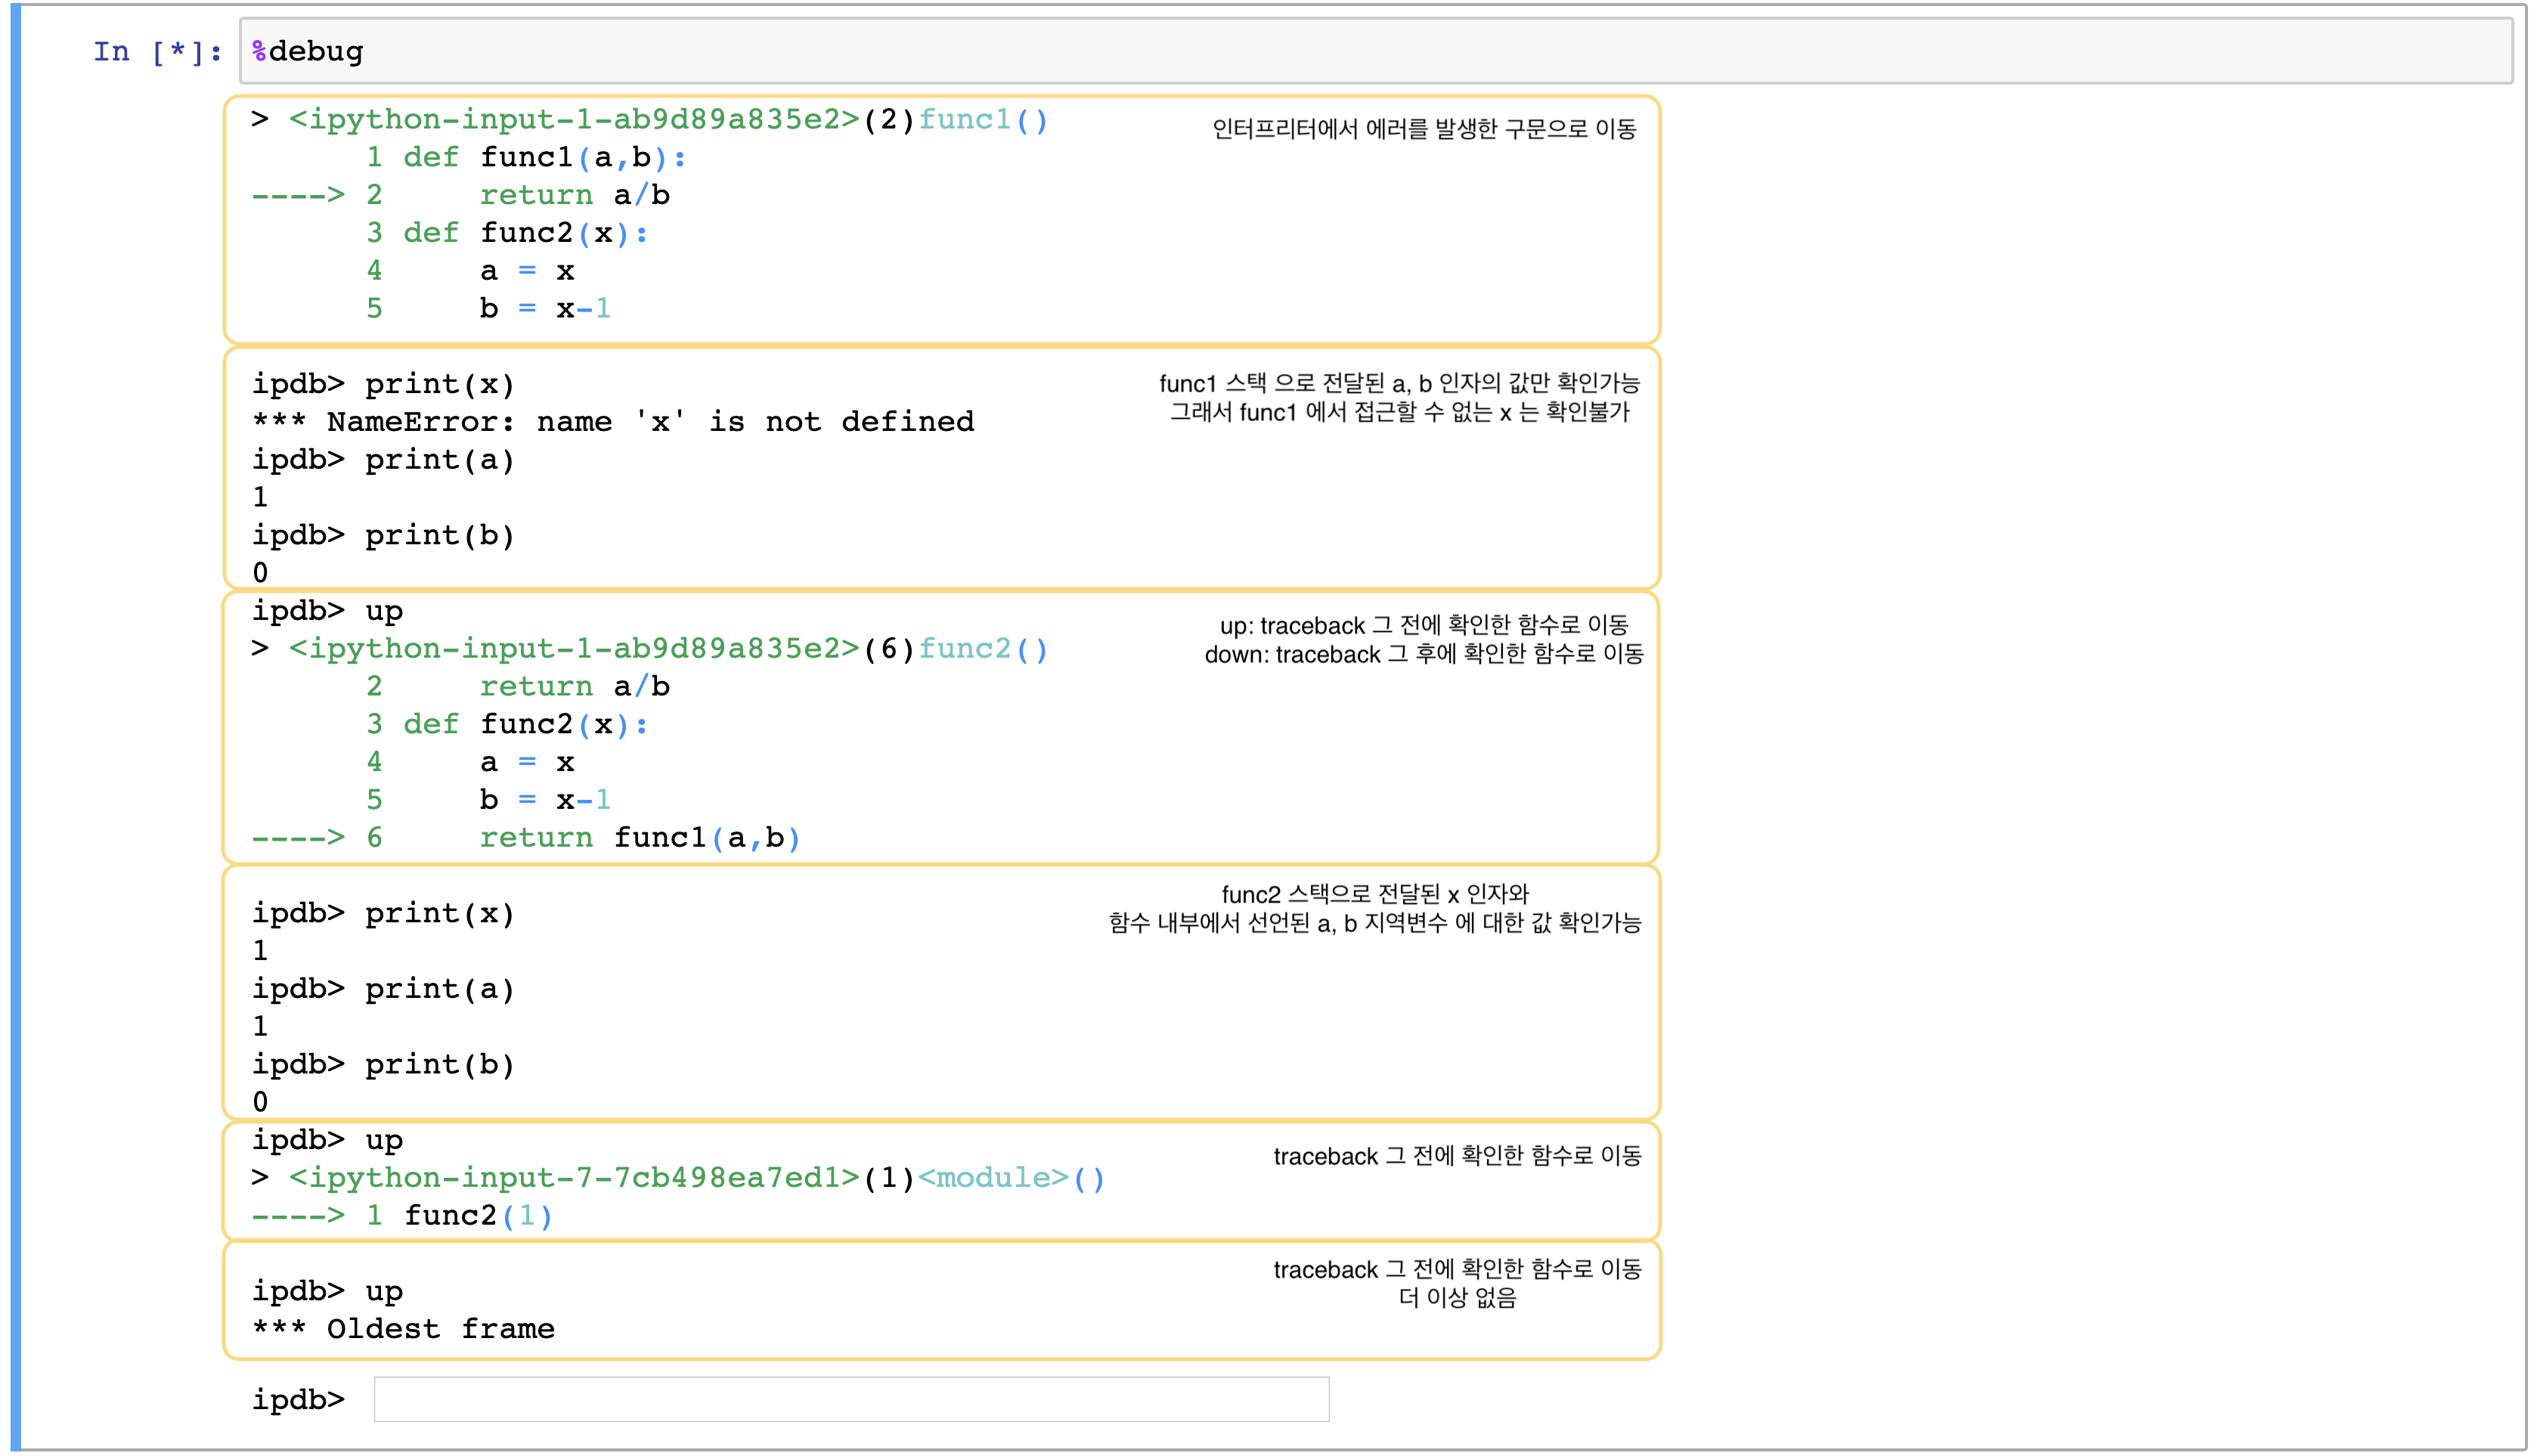Click the first 'ipdb> up' command

point(327,611)
